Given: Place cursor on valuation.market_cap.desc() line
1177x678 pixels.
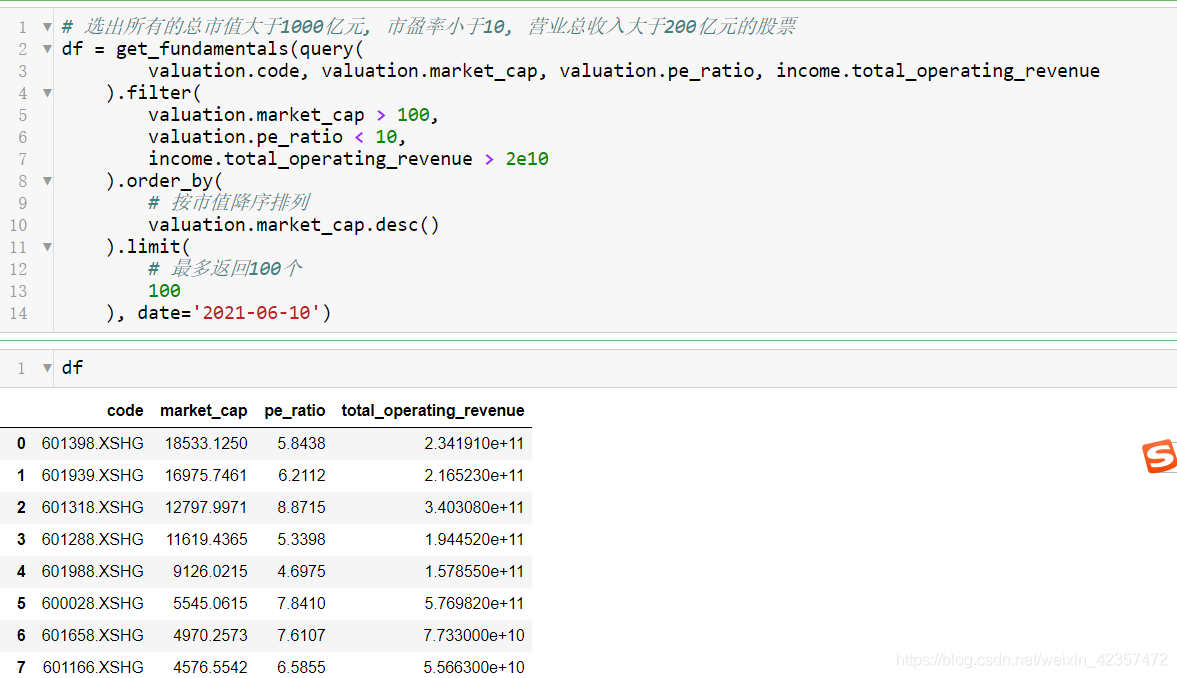Looking at the screenshot, I should pyautogui.click(x=293, y=225).
